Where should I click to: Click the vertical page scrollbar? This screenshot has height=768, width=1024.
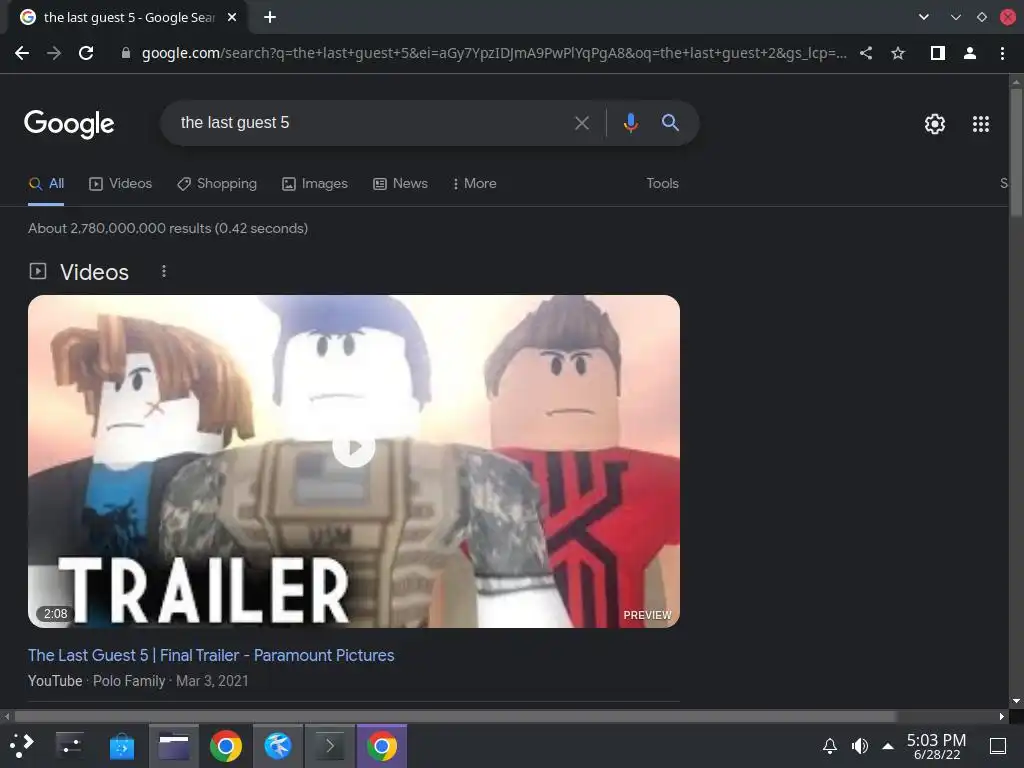tap(1016, 152)
